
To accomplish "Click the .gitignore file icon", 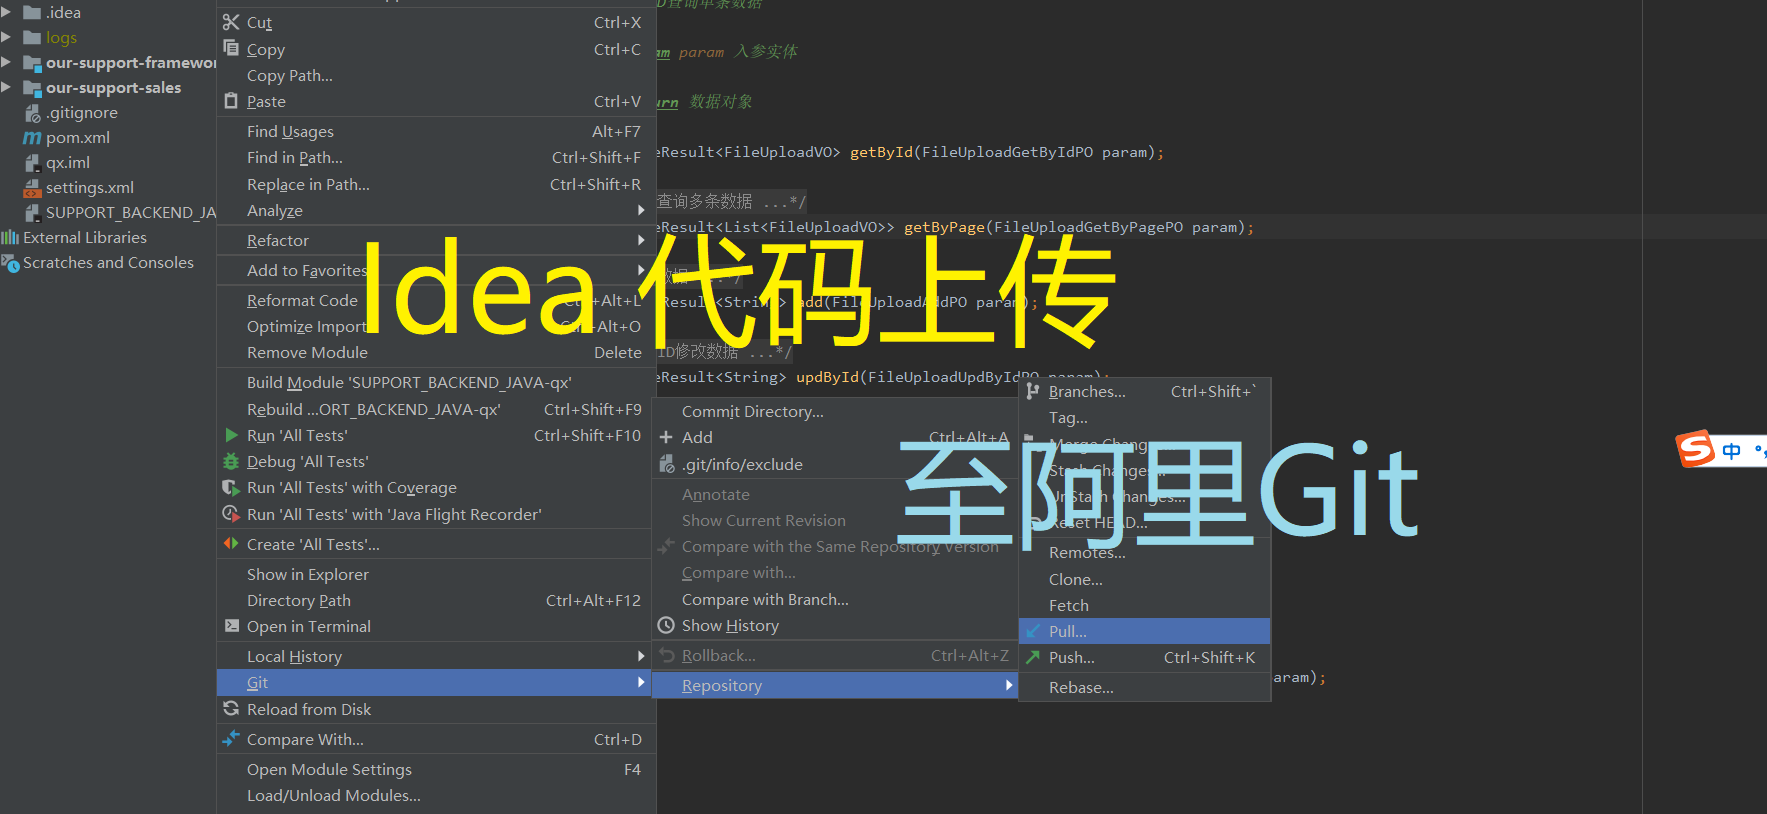I will 32,113.
